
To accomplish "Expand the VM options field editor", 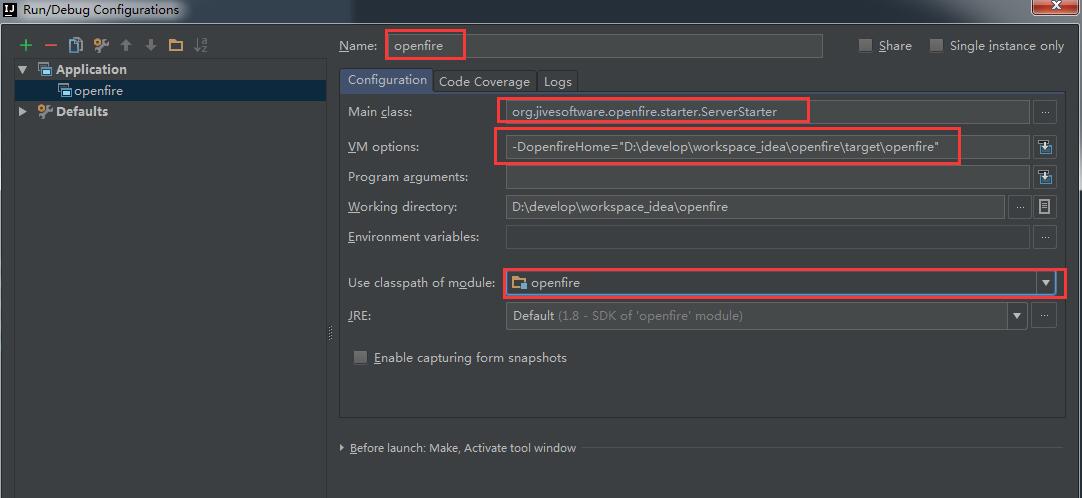I will tap(1045, 147).
